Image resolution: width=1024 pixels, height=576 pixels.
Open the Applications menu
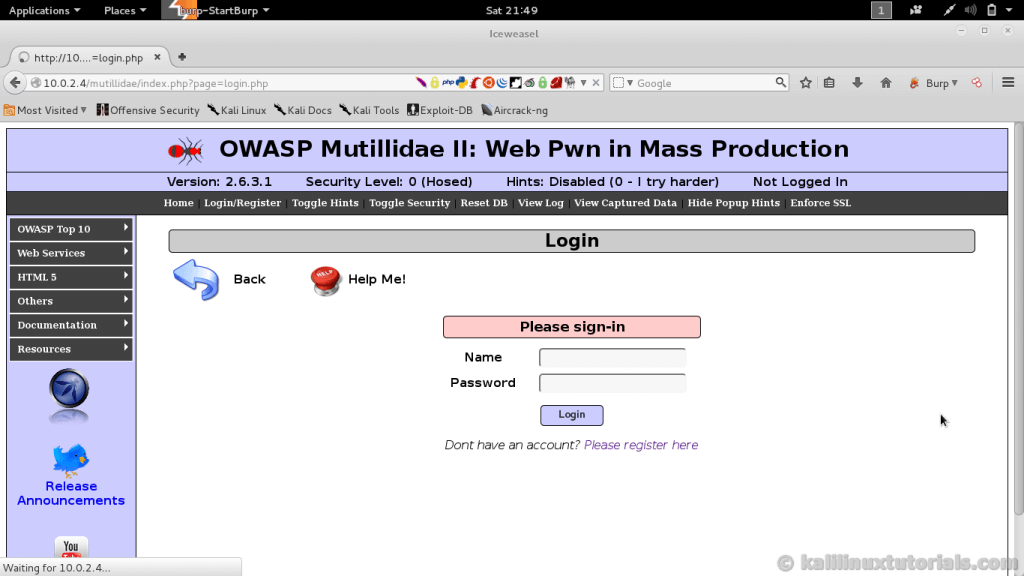44,10
